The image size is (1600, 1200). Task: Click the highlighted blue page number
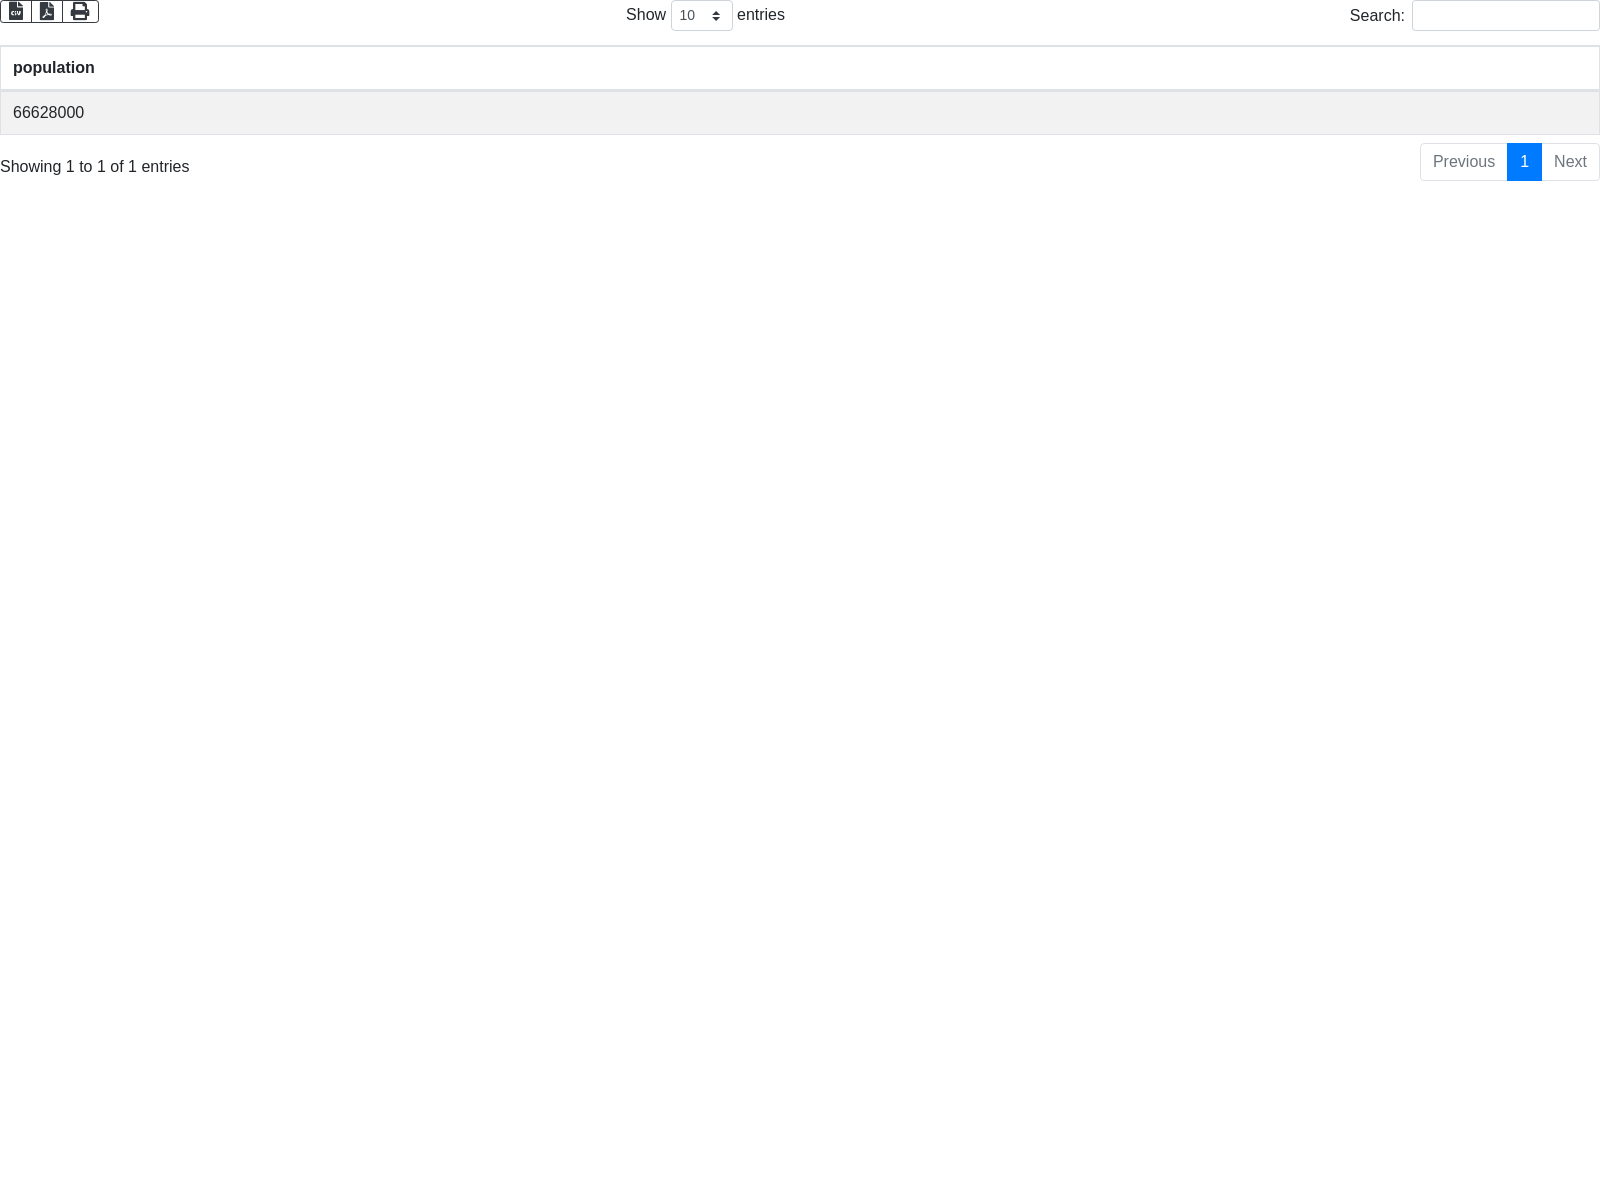click(1524, 162)
